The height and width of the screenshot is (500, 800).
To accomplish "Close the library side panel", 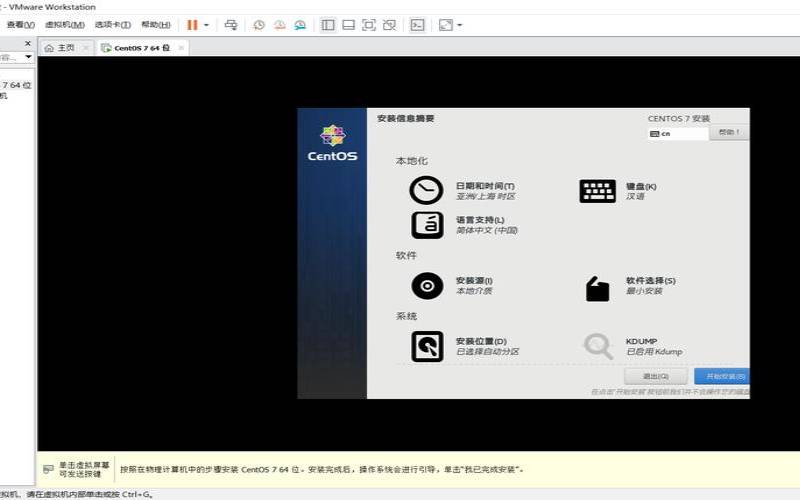I will [28, 44].
